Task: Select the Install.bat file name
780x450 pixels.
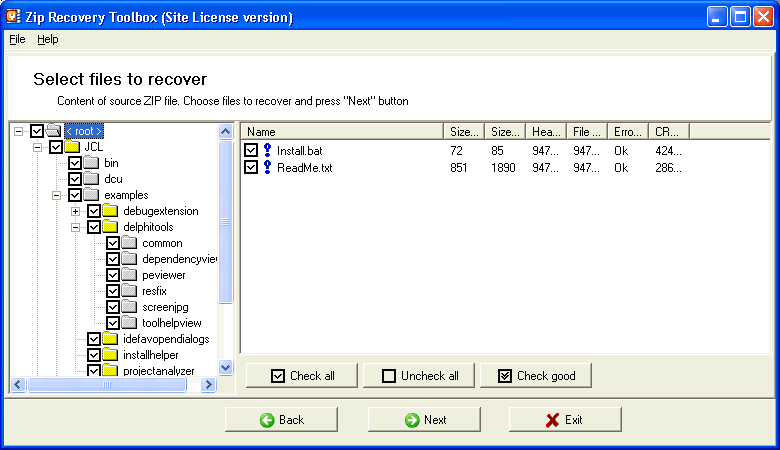Action: 299,151
